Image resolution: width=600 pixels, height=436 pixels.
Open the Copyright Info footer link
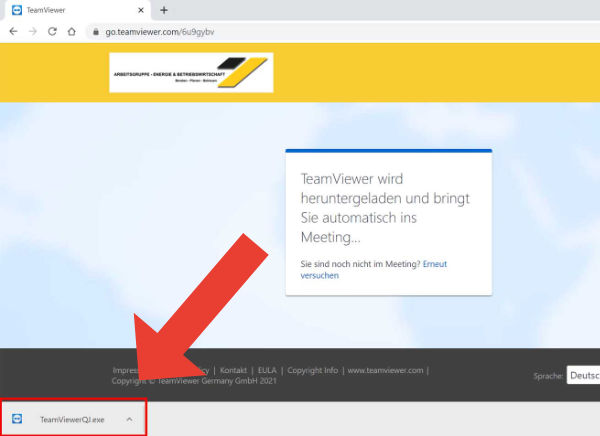pyautogui.click(x=313, y=370)
